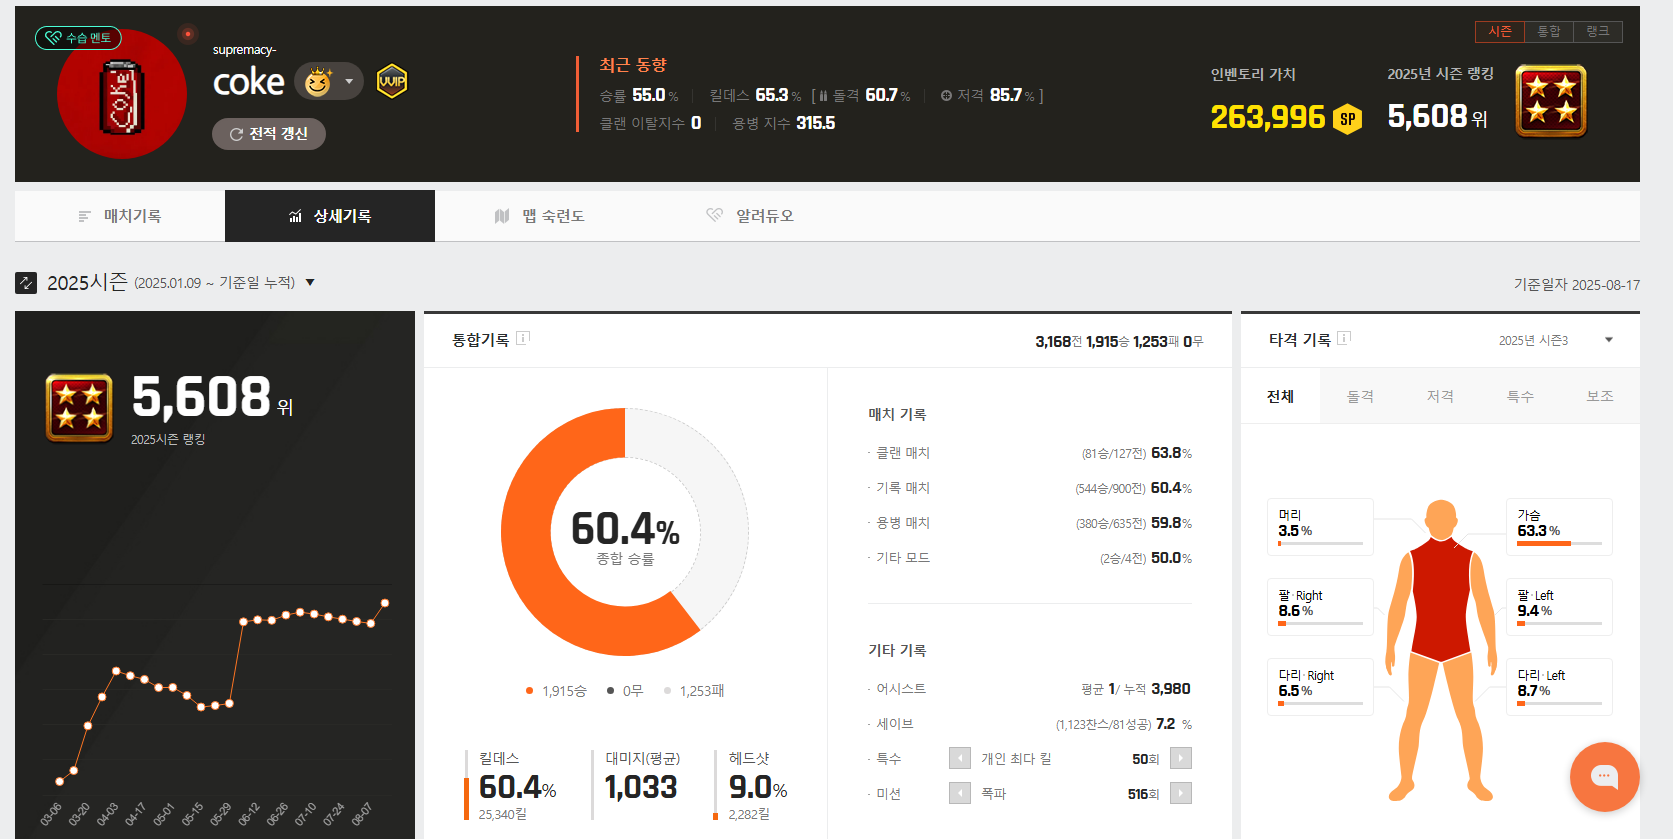This screenshot has height=839, width=1673.
Task: Expand the dropdown arrow next to emoji badge
Action: pyautogui.click(x=349, y=82)
